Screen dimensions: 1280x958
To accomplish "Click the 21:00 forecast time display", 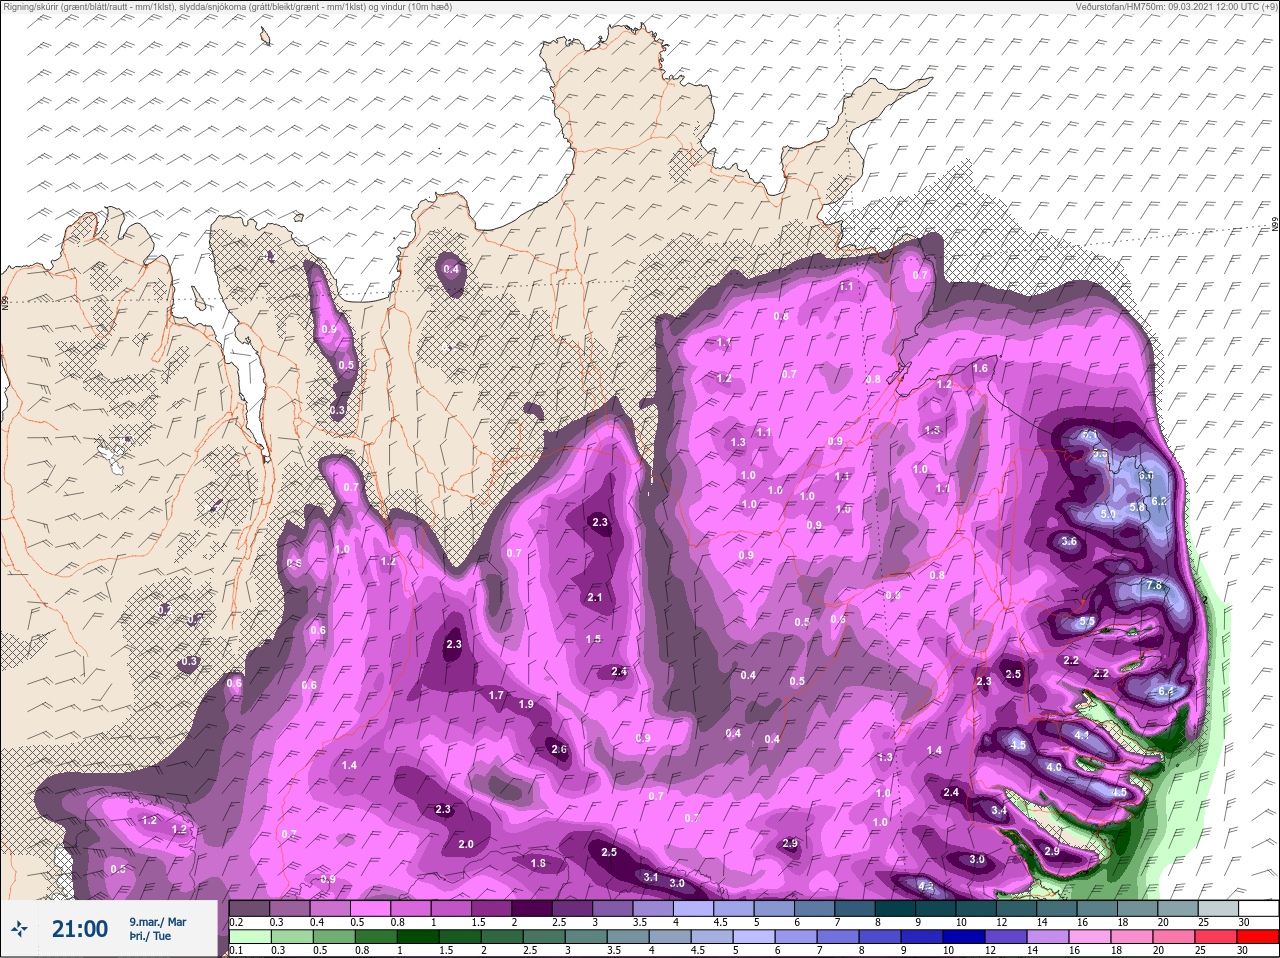I will pyautogui.click(x=80, y=929).
